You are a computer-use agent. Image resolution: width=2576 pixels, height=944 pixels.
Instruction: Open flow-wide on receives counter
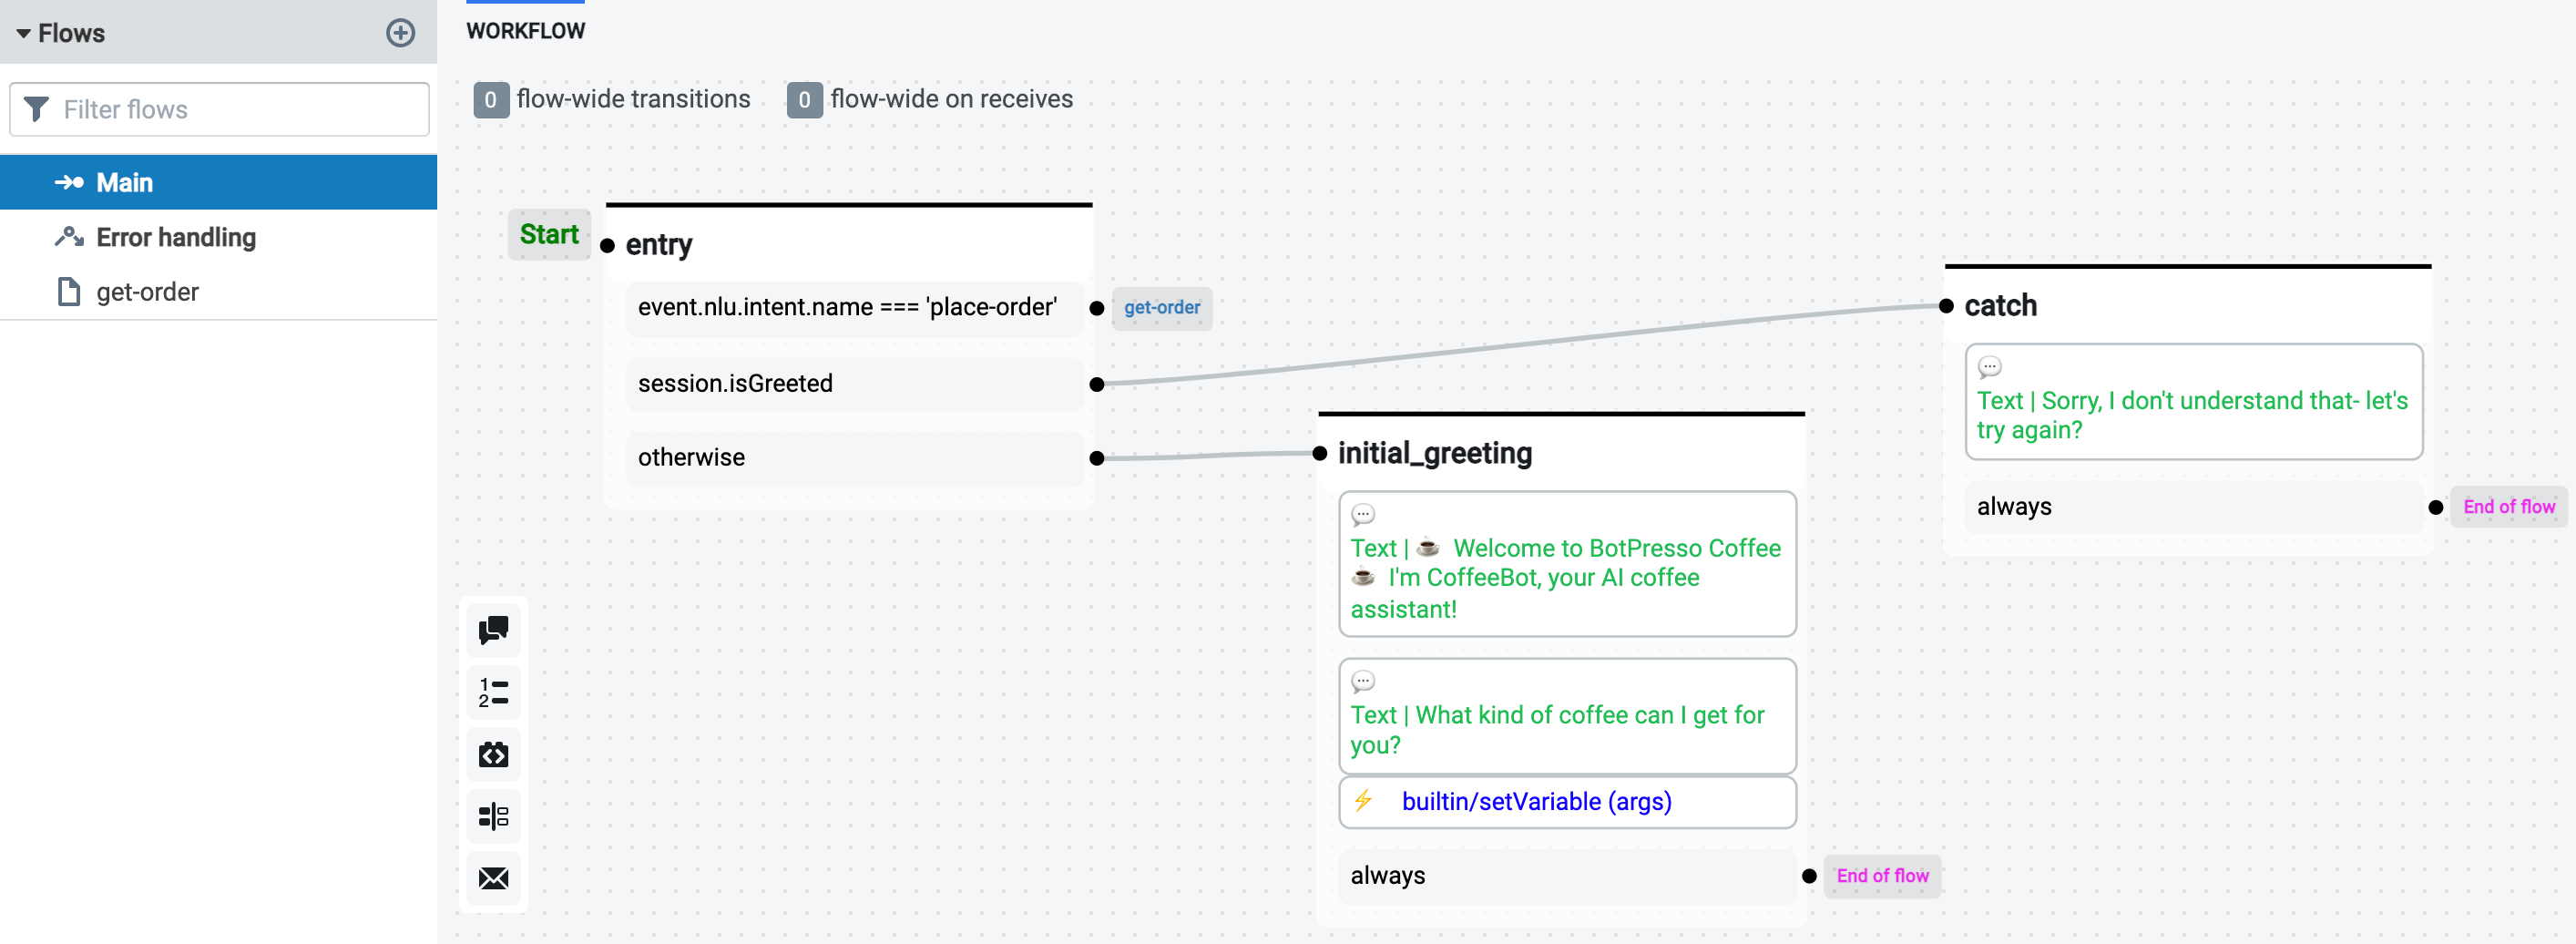click(804, 99)
